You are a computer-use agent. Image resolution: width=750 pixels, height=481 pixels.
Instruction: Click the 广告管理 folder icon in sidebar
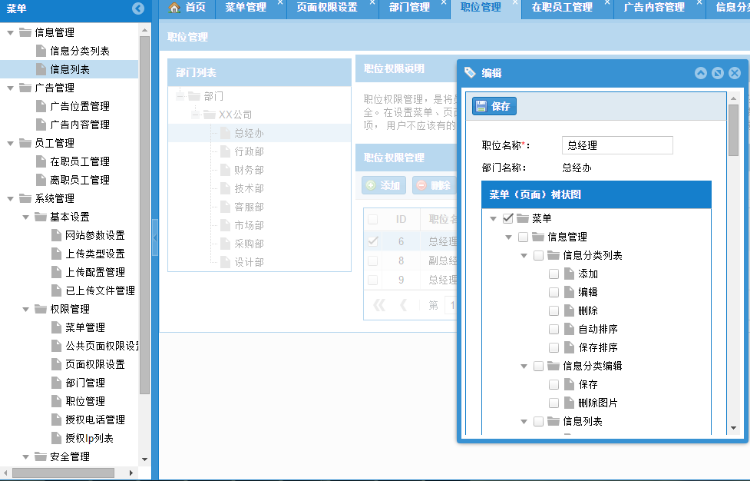point(25,87)
